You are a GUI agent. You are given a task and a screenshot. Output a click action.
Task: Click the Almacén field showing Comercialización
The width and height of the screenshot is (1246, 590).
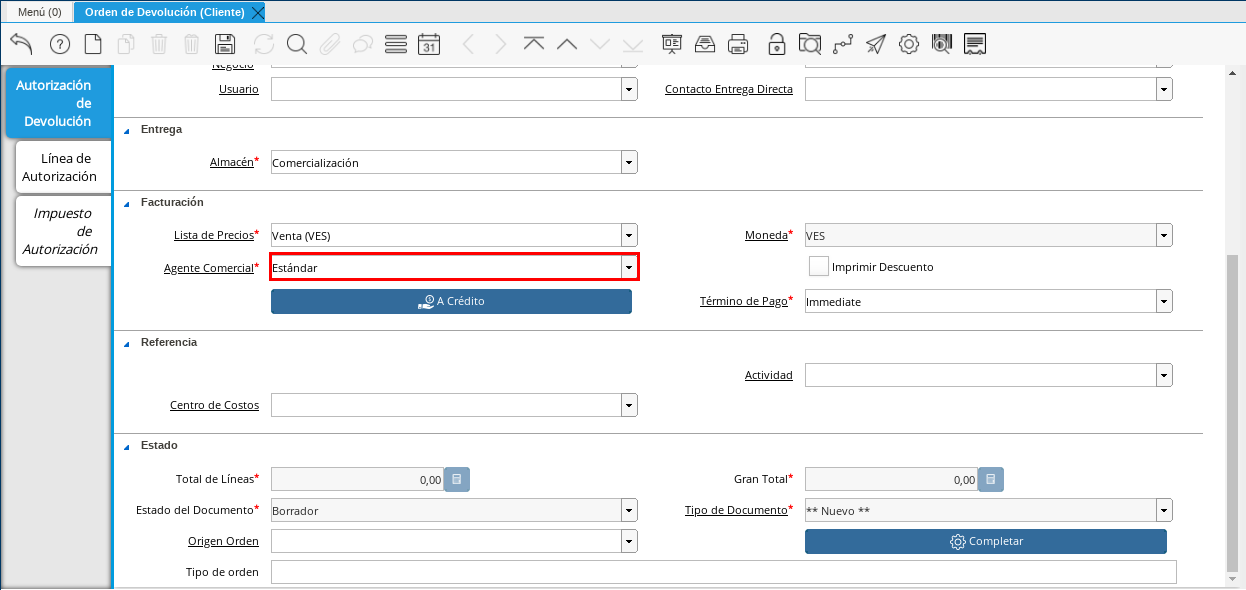(x=446, y=162)
